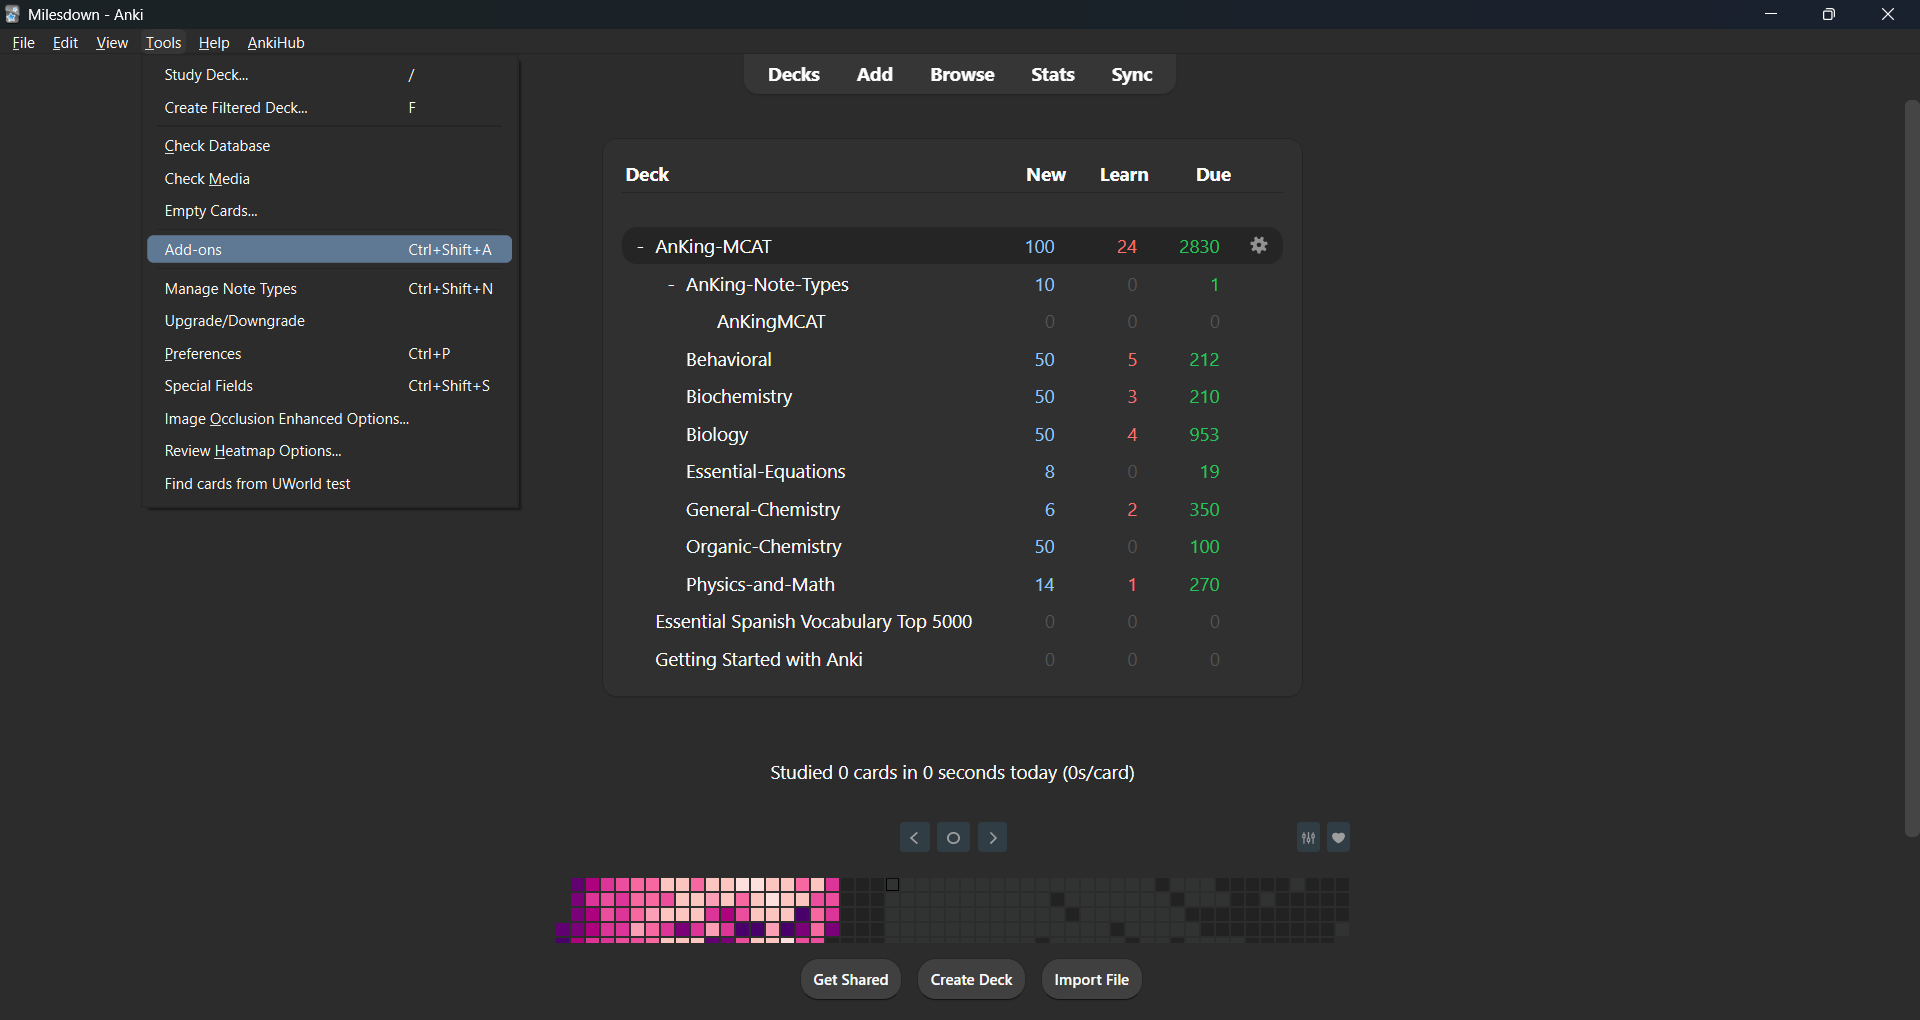Click the Due column header
The height and width of the screenshot is (1020, 1920).
[x=1213, y=175]
